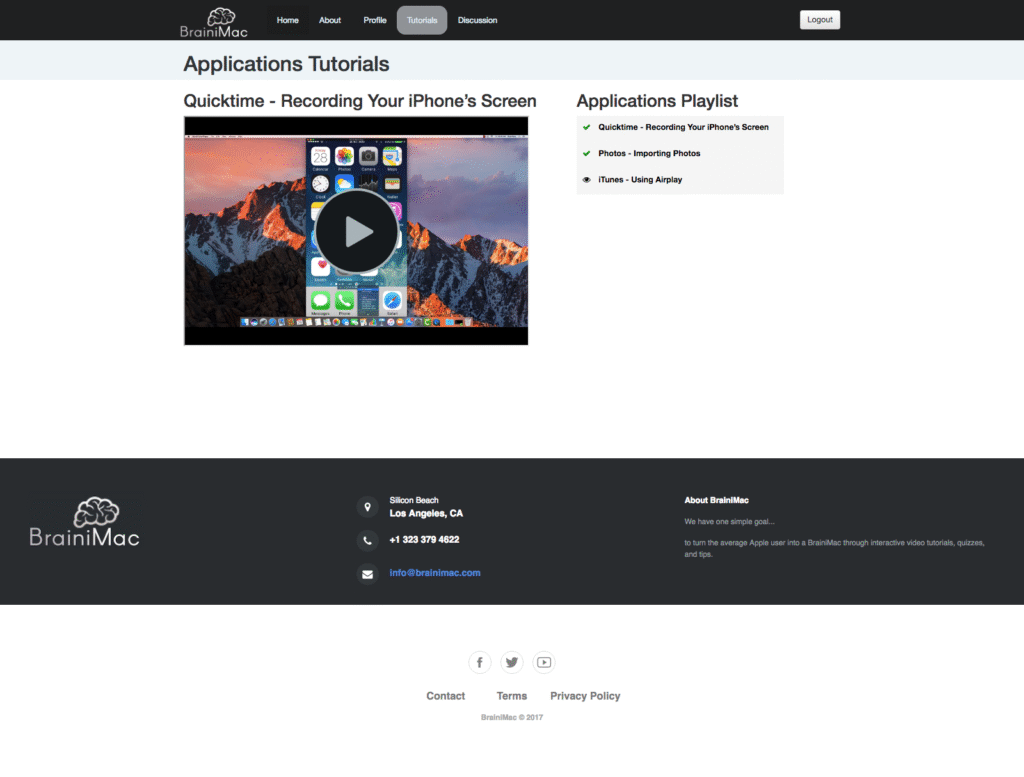Click the phone icon in the footer
Screen dimensions: 1024x777
coord(367,540)
